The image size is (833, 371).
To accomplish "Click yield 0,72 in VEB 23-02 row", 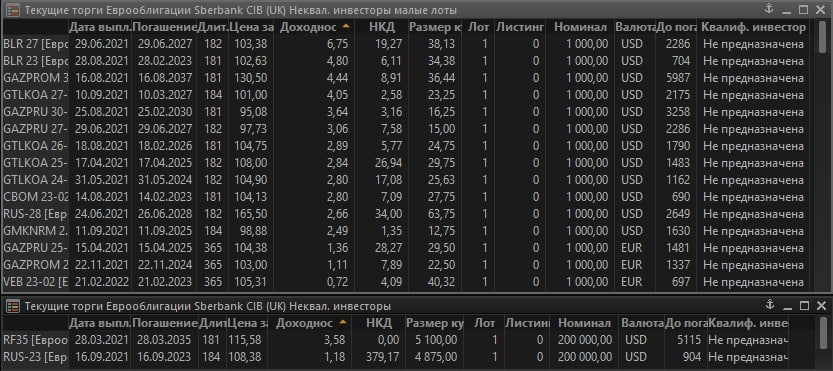I will pos(339,282).
